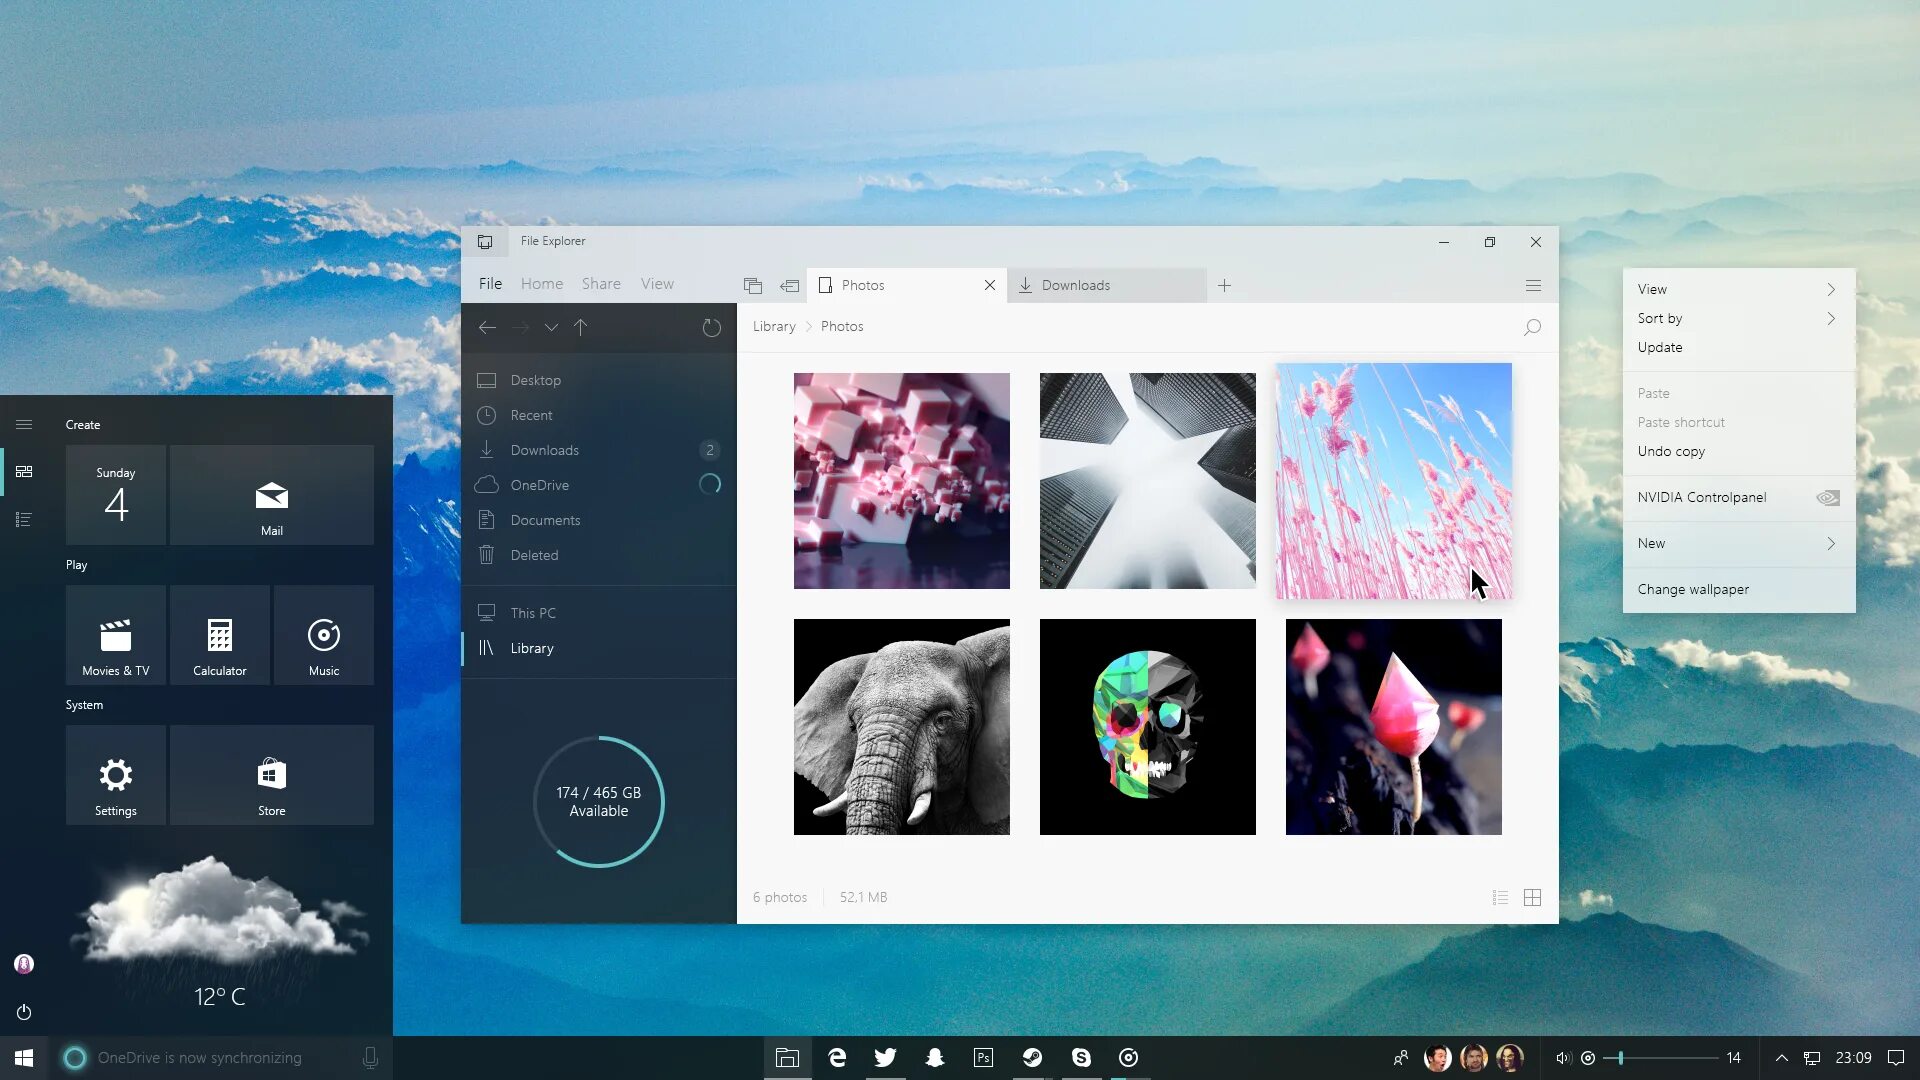
Task: Open Steam from the taskbar
Action: click(x=1032, y=1058)
